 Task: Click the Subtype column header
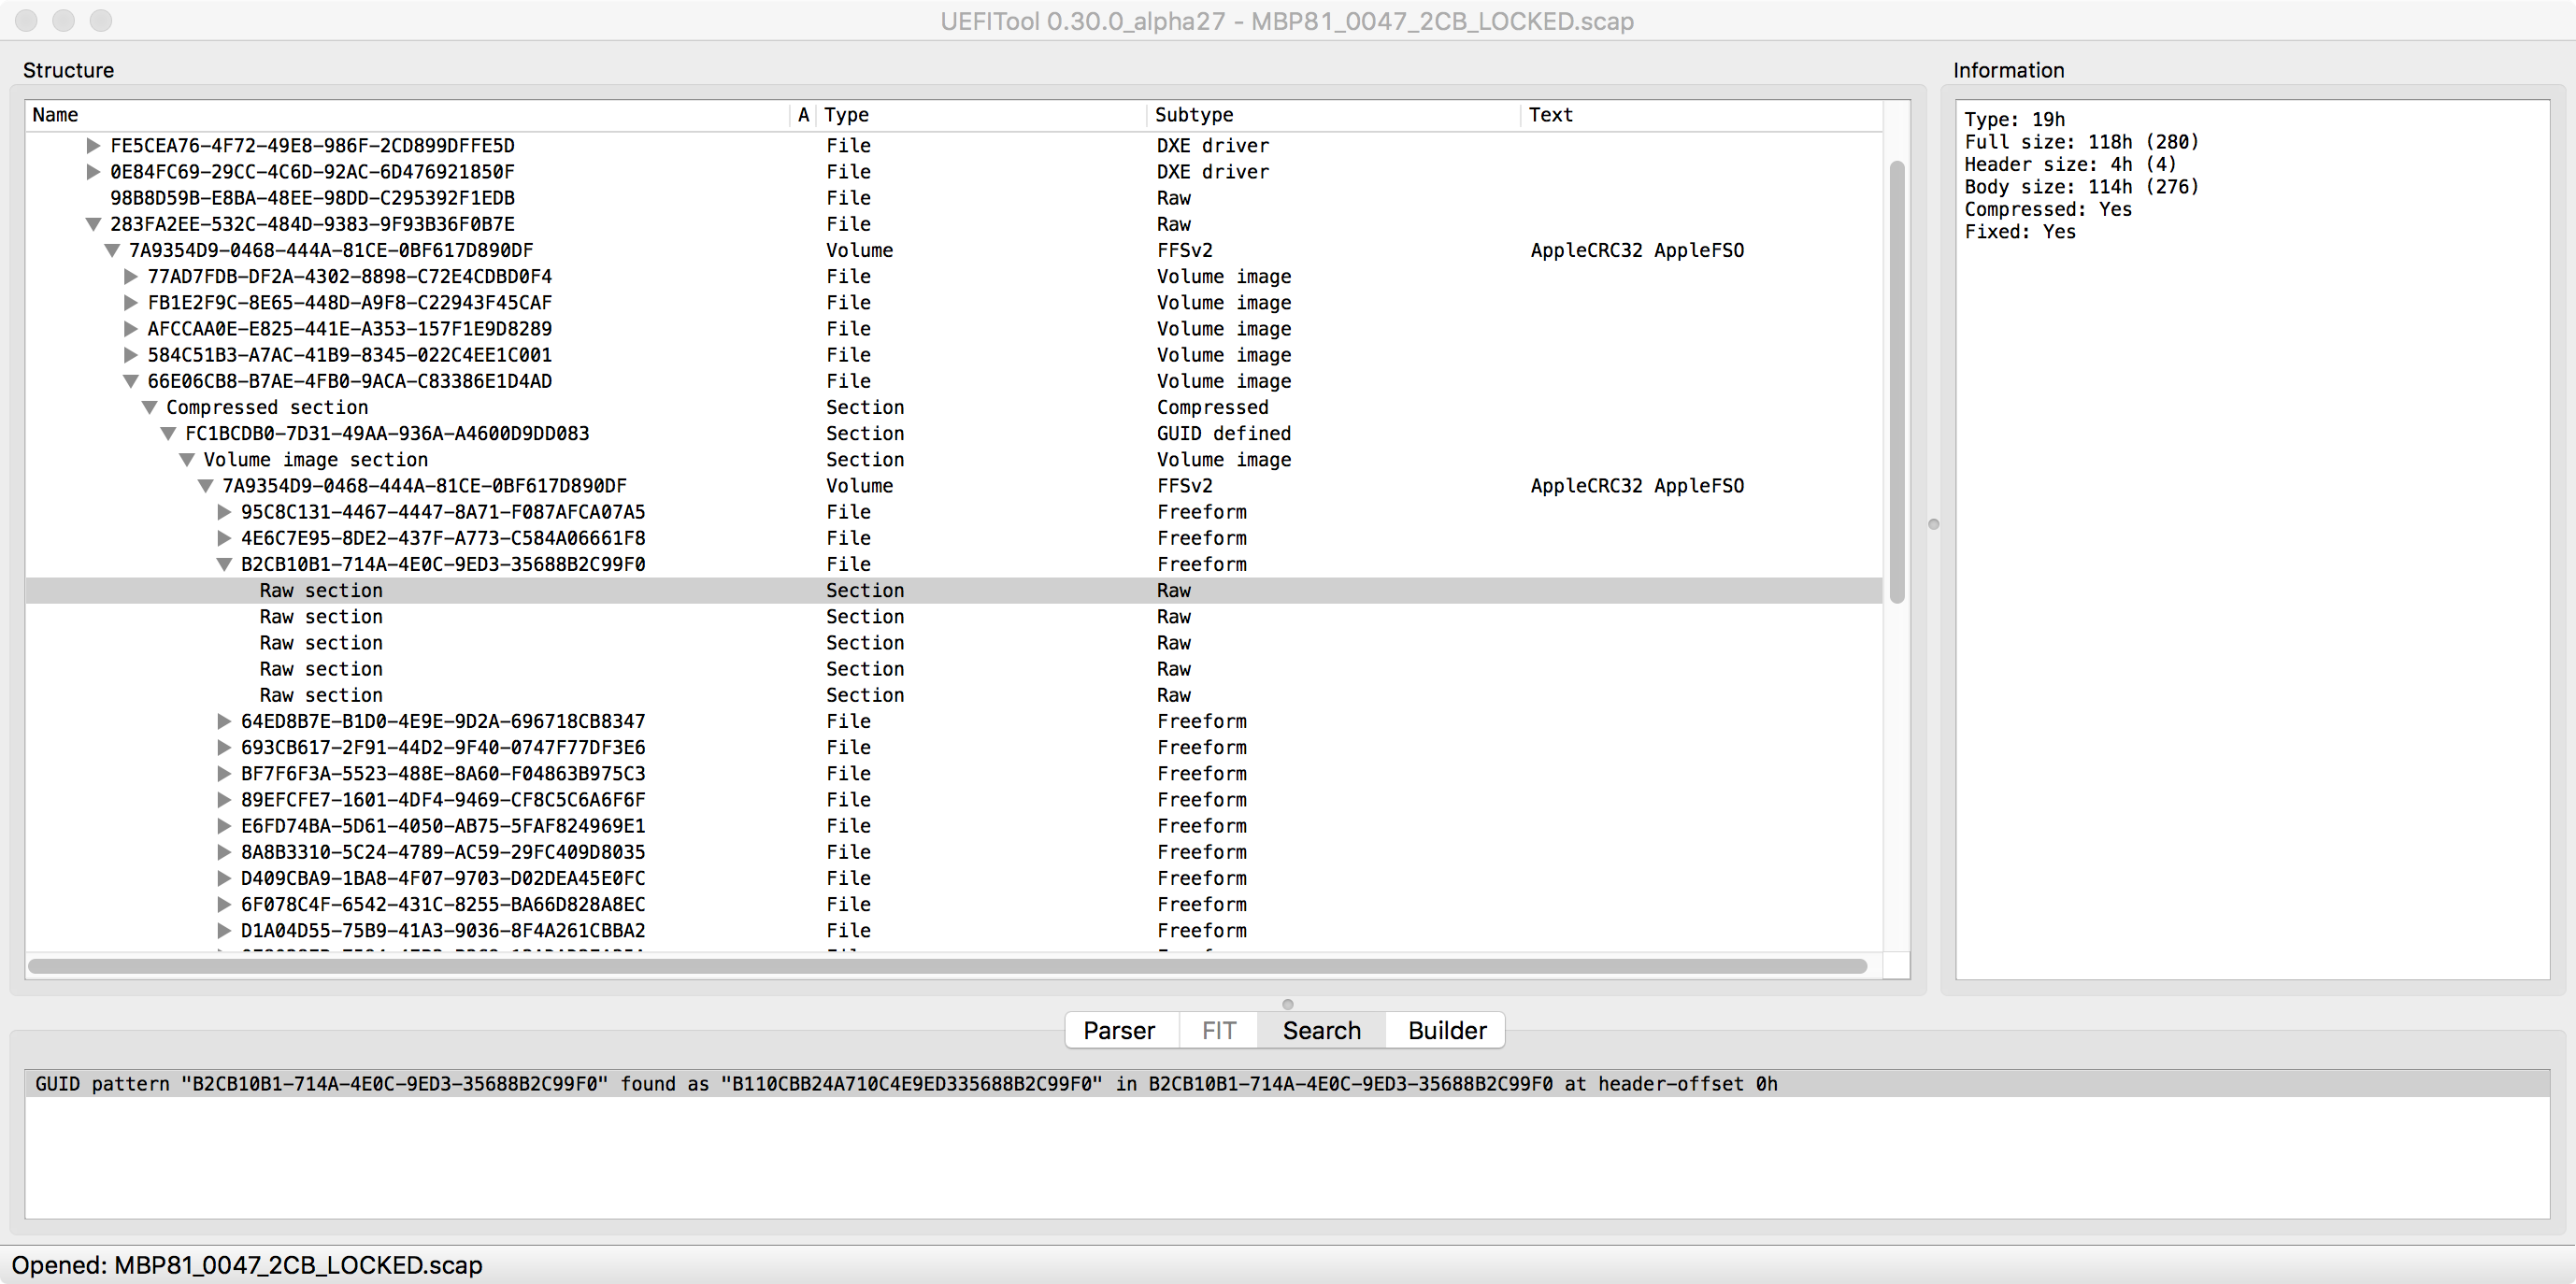tap(1194, 115)
